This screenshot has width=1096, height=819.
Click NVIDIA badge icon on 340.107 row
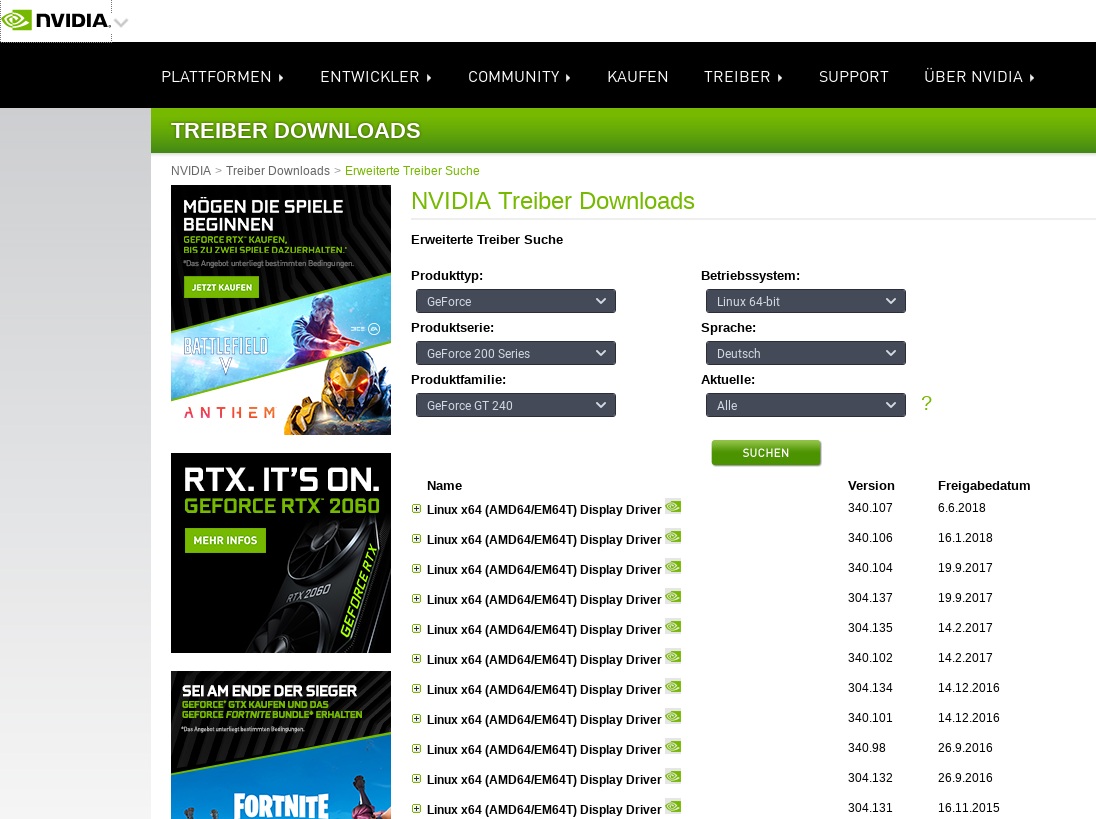pyautogui.click(x=673, y=506)
